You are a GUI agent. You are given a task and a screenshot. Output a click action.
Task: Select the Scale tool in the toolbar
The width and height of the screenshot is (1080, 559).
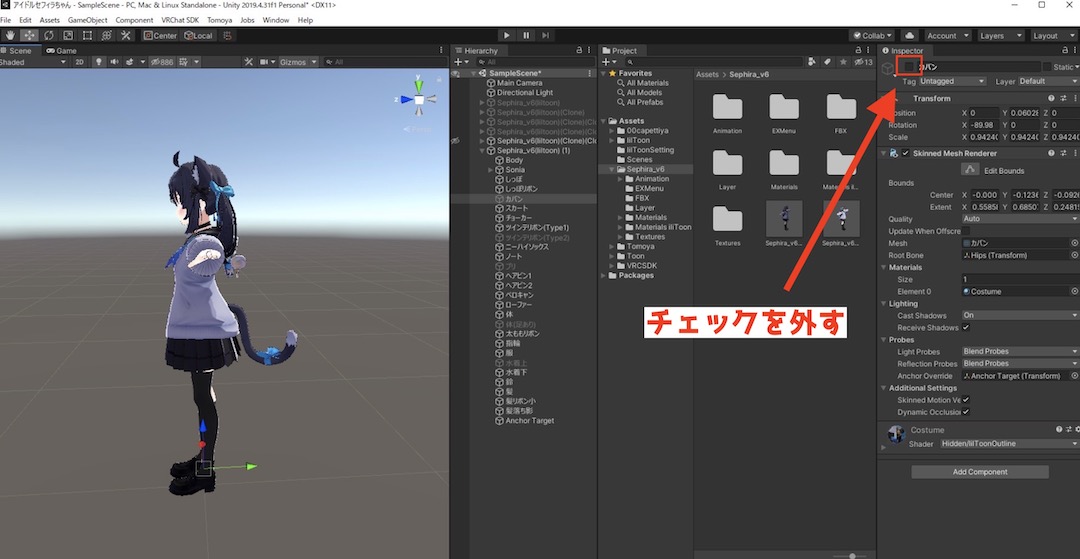(x=68, y=35)
